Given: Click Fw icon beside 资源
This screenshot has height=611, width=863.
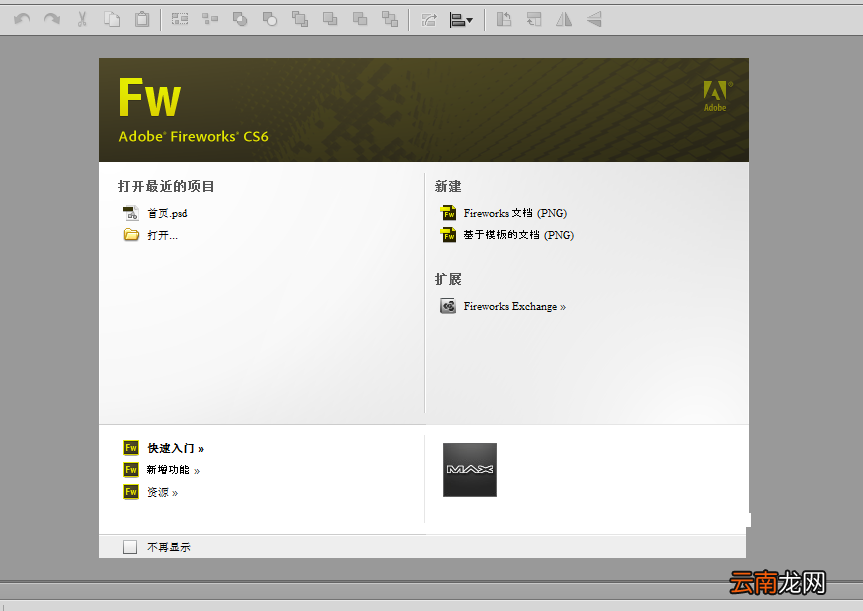Looking at the screenshot, I should (x=131, y=492).
